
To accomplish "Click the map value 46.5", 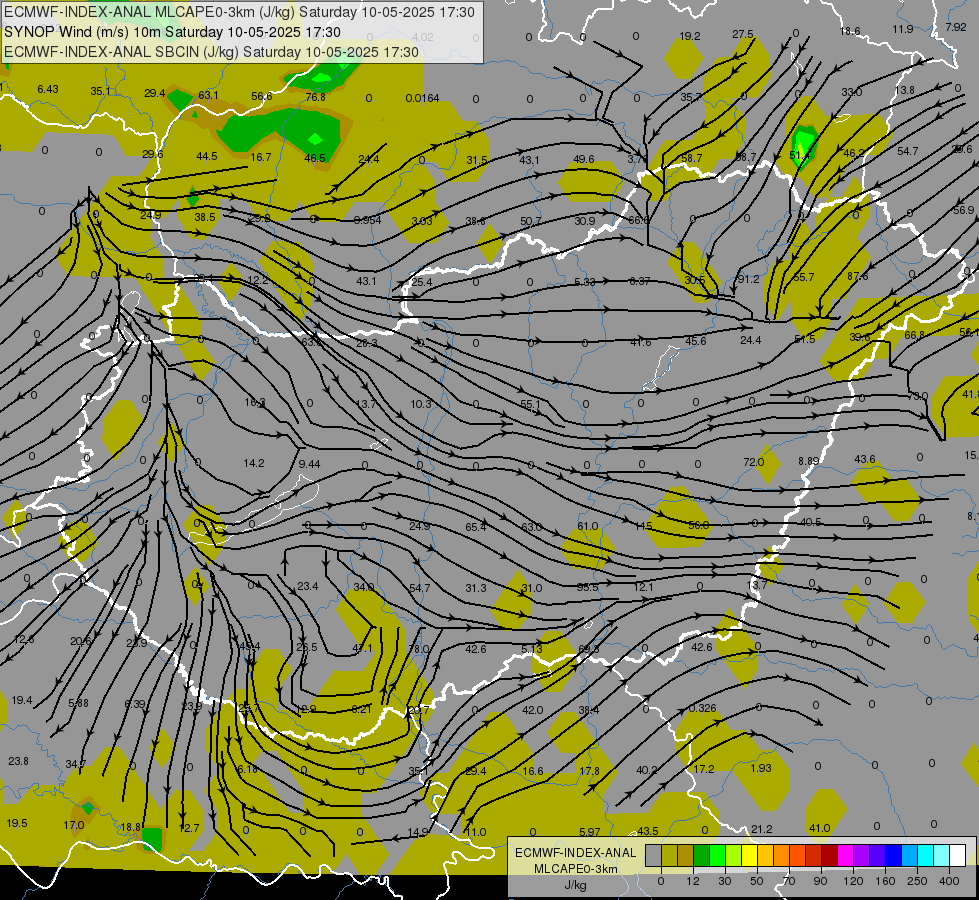I will click(x=315, y=157).
